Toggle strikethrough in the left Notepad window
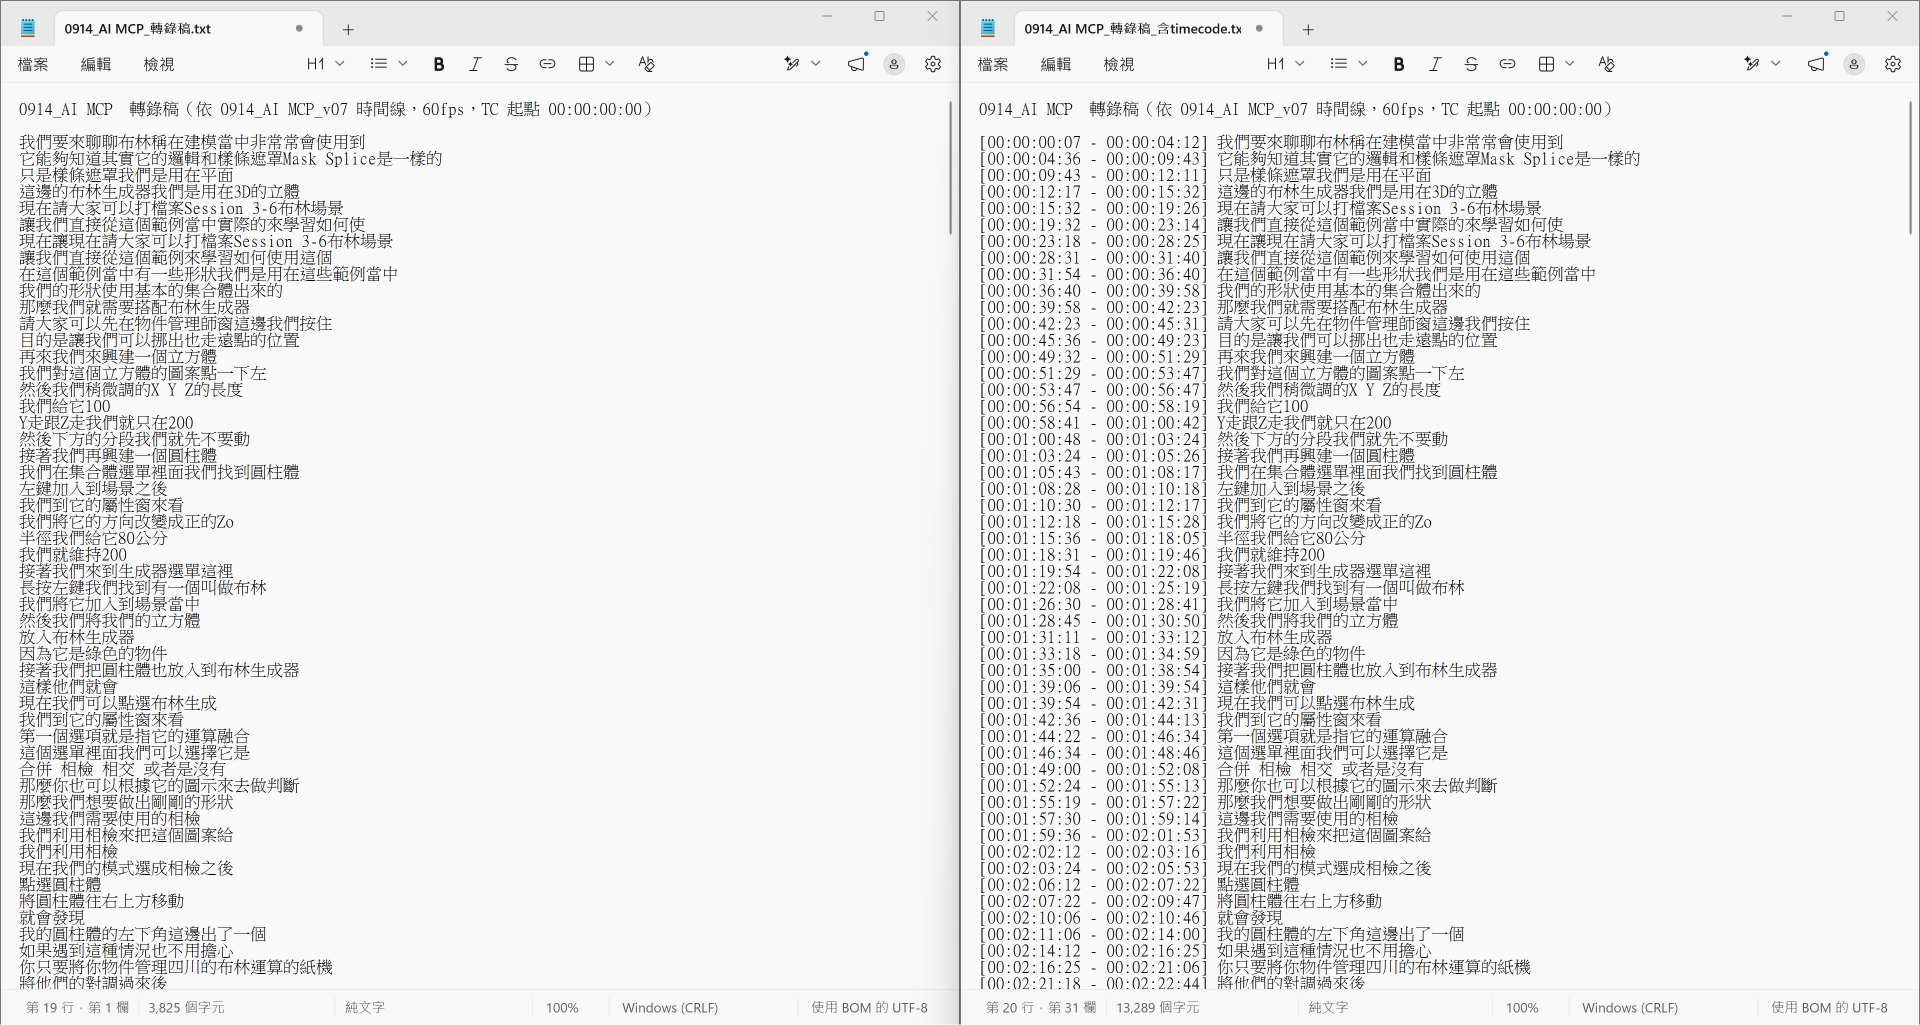The width and height of the screenshot is (1920, 1025). pyautogui.click(x=511, y=64)
